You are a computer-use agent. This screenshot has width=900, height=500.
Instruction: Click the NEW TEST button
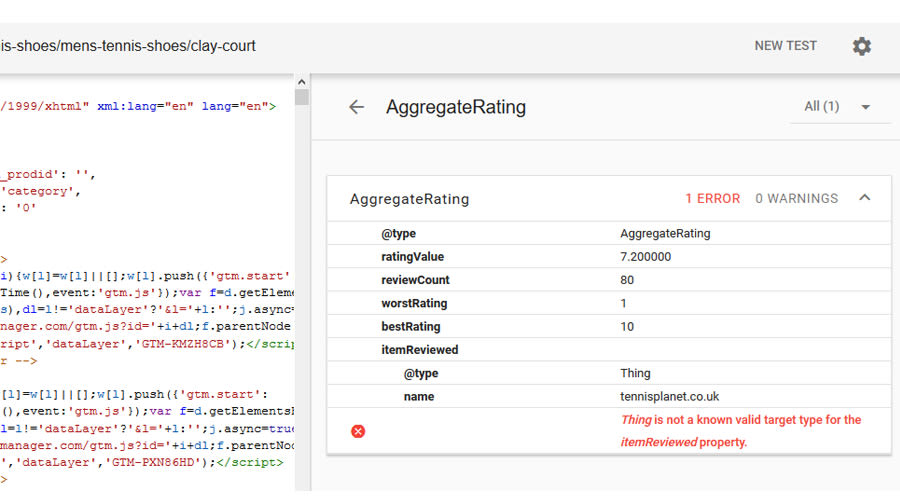pyautogui.click(x=785, y=46)
